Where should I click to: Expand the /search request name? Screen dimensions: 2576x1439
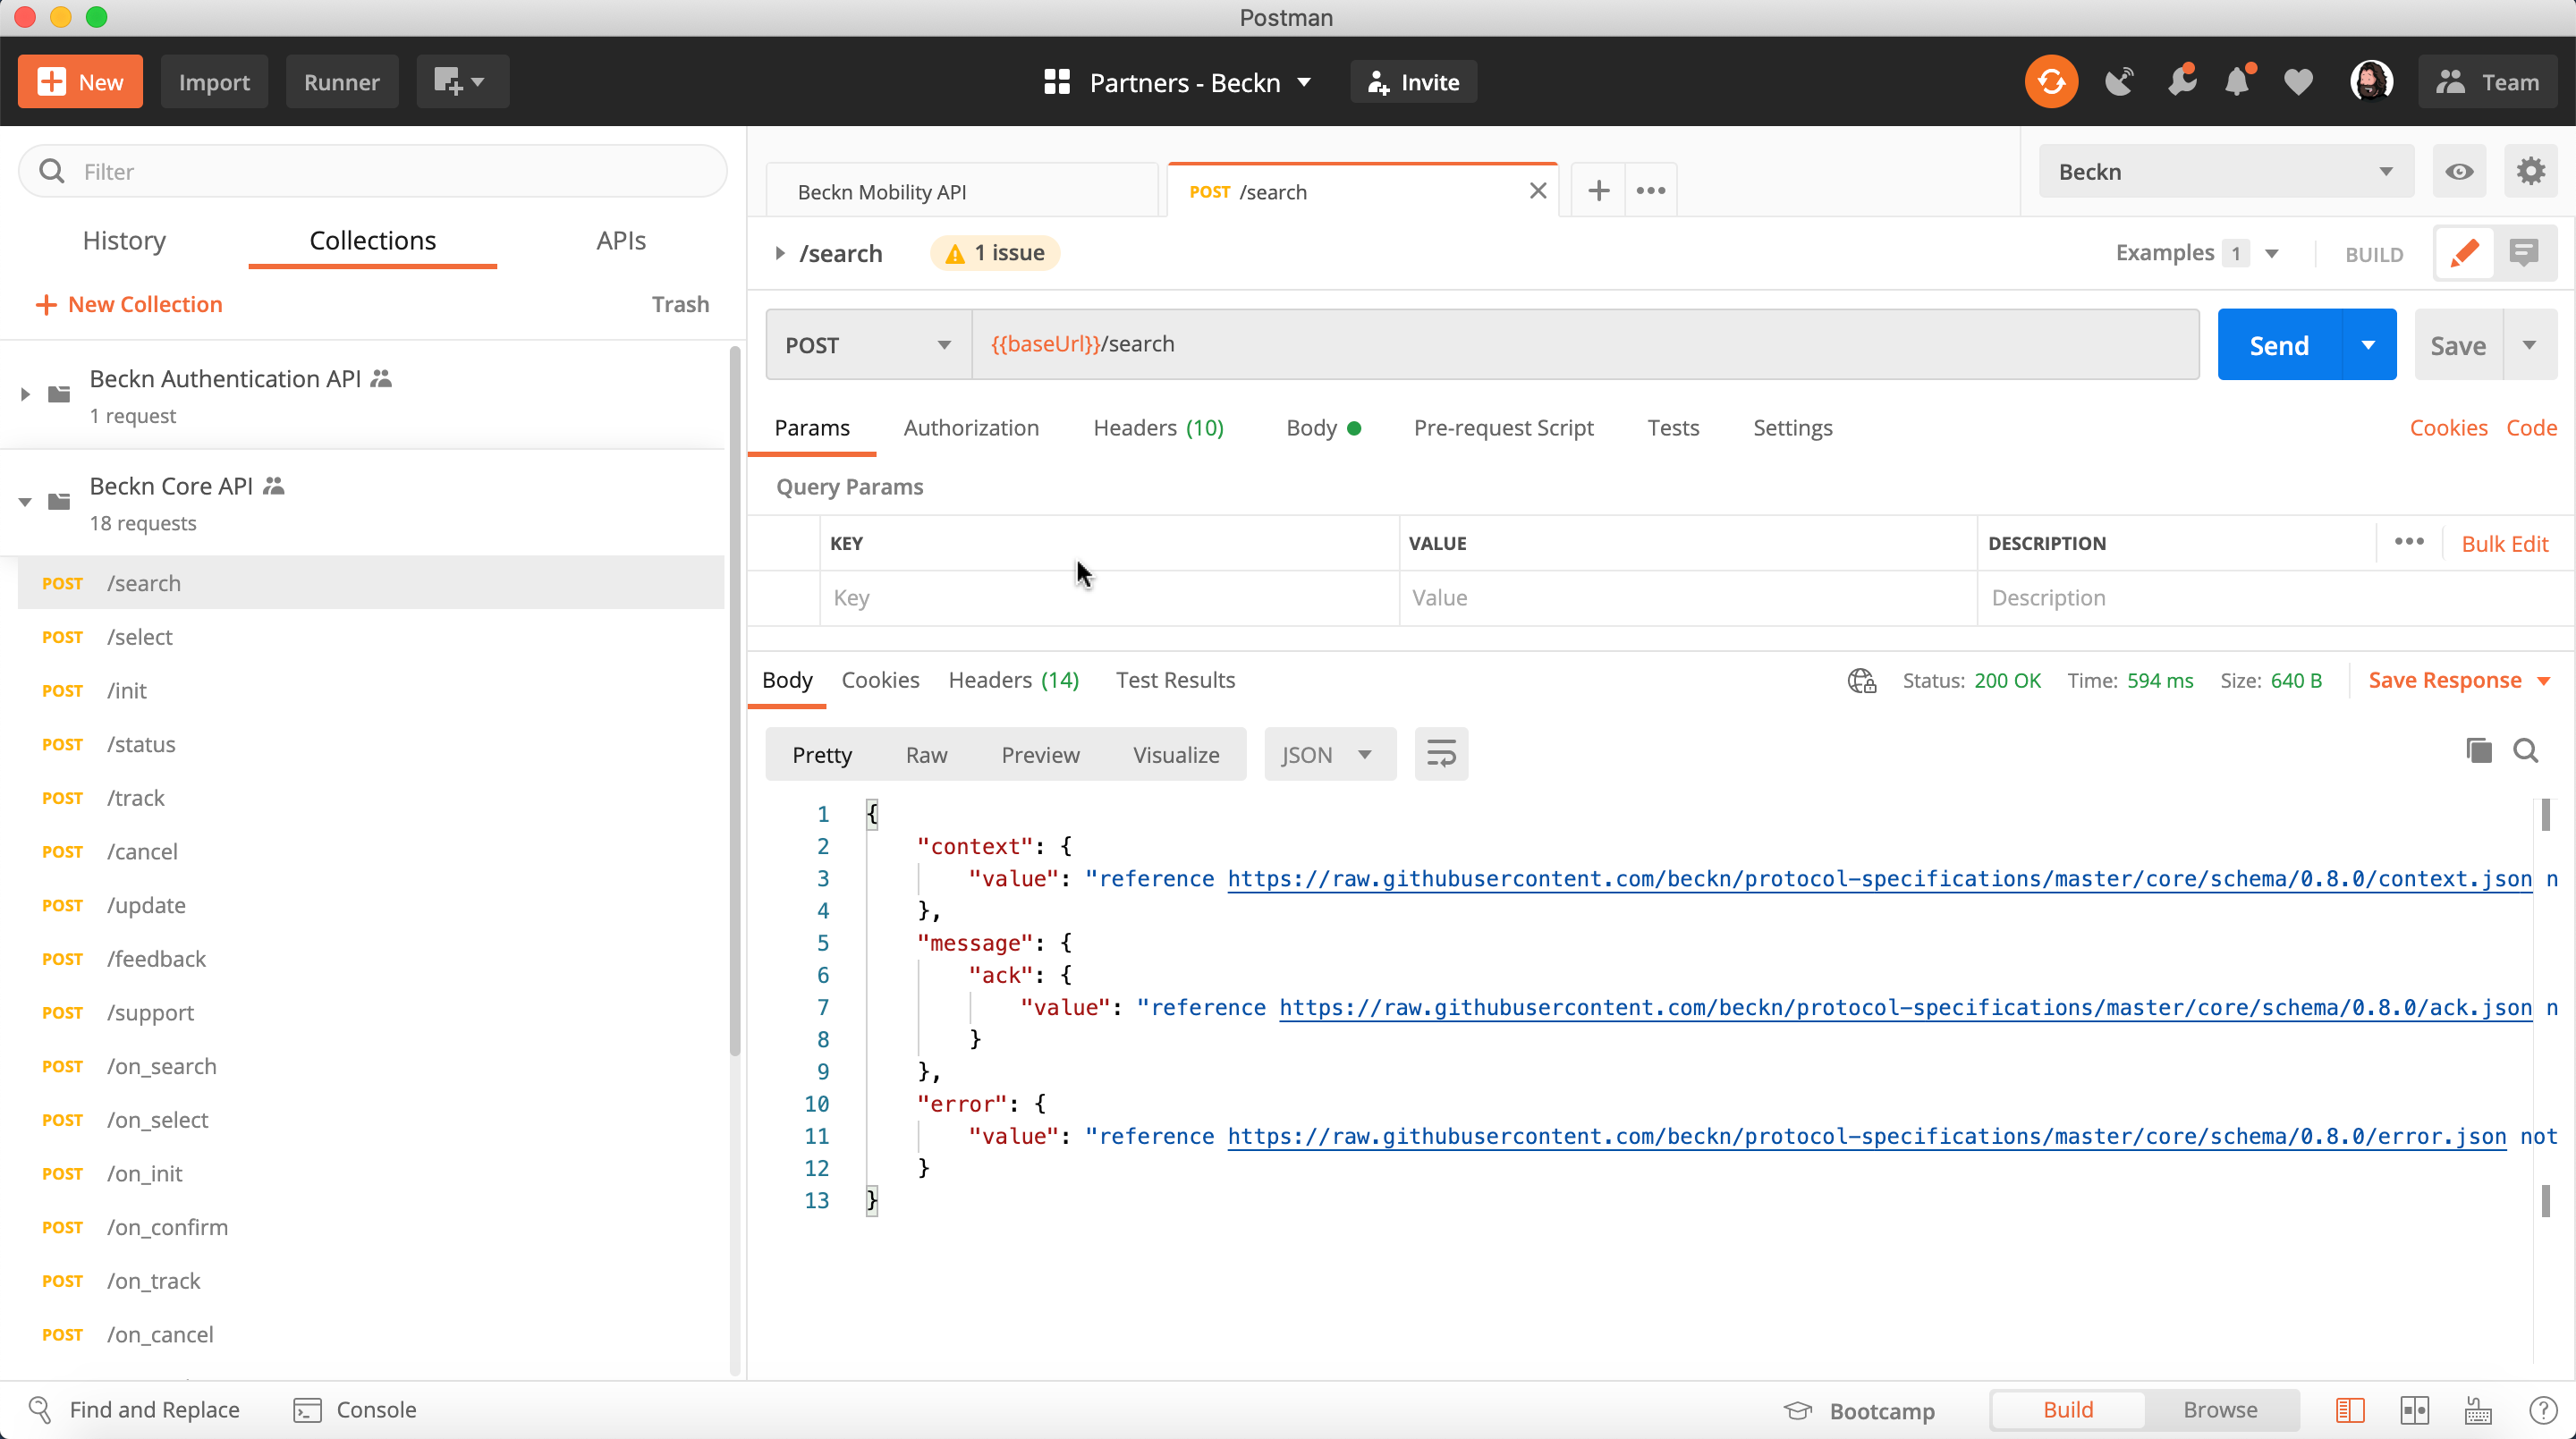[780, 254]
